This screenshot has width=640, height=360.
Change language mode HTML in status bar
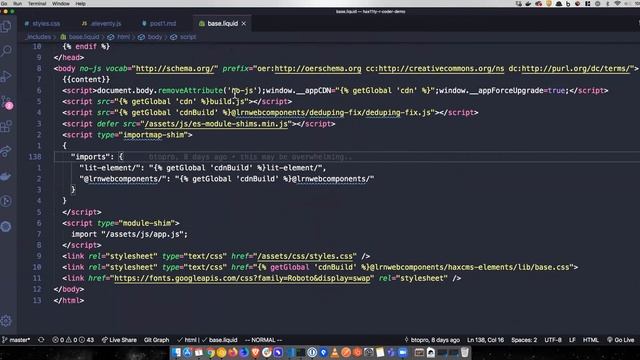click(590, 340)
